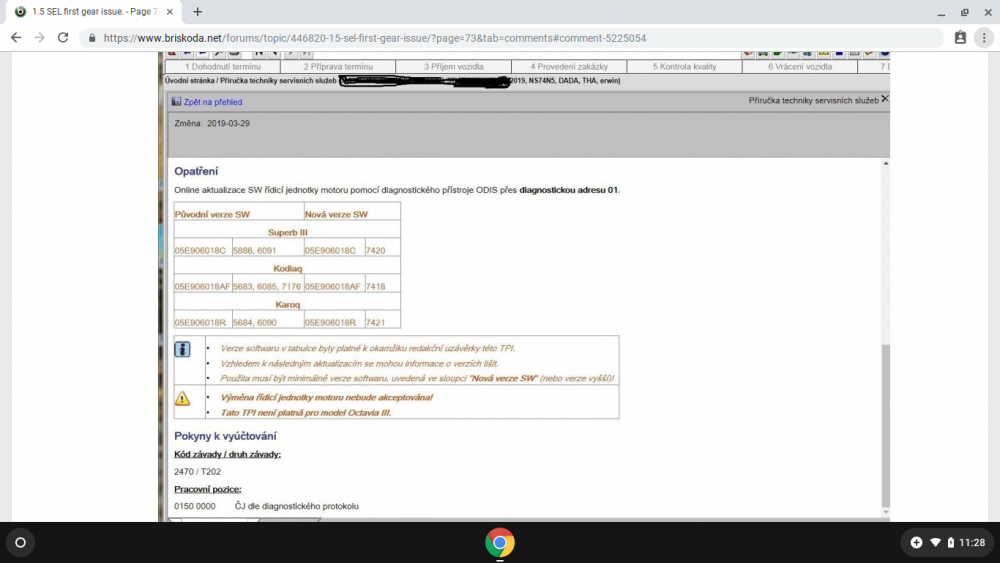Click the Superb III table header
This screenshot has height=563, width=1000.
(288, 232)
